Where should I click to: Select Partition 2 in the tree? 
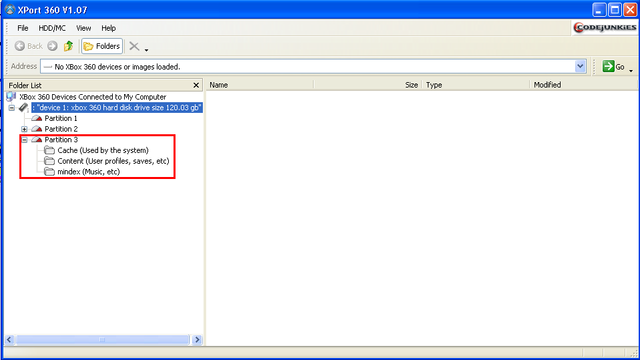pyautogui.click(x=61, y=129)
